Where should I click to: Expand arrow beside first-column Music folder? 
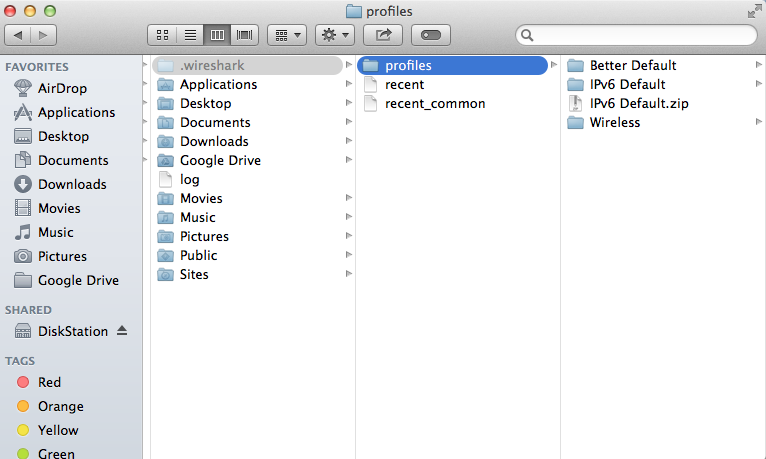(349, 216)
